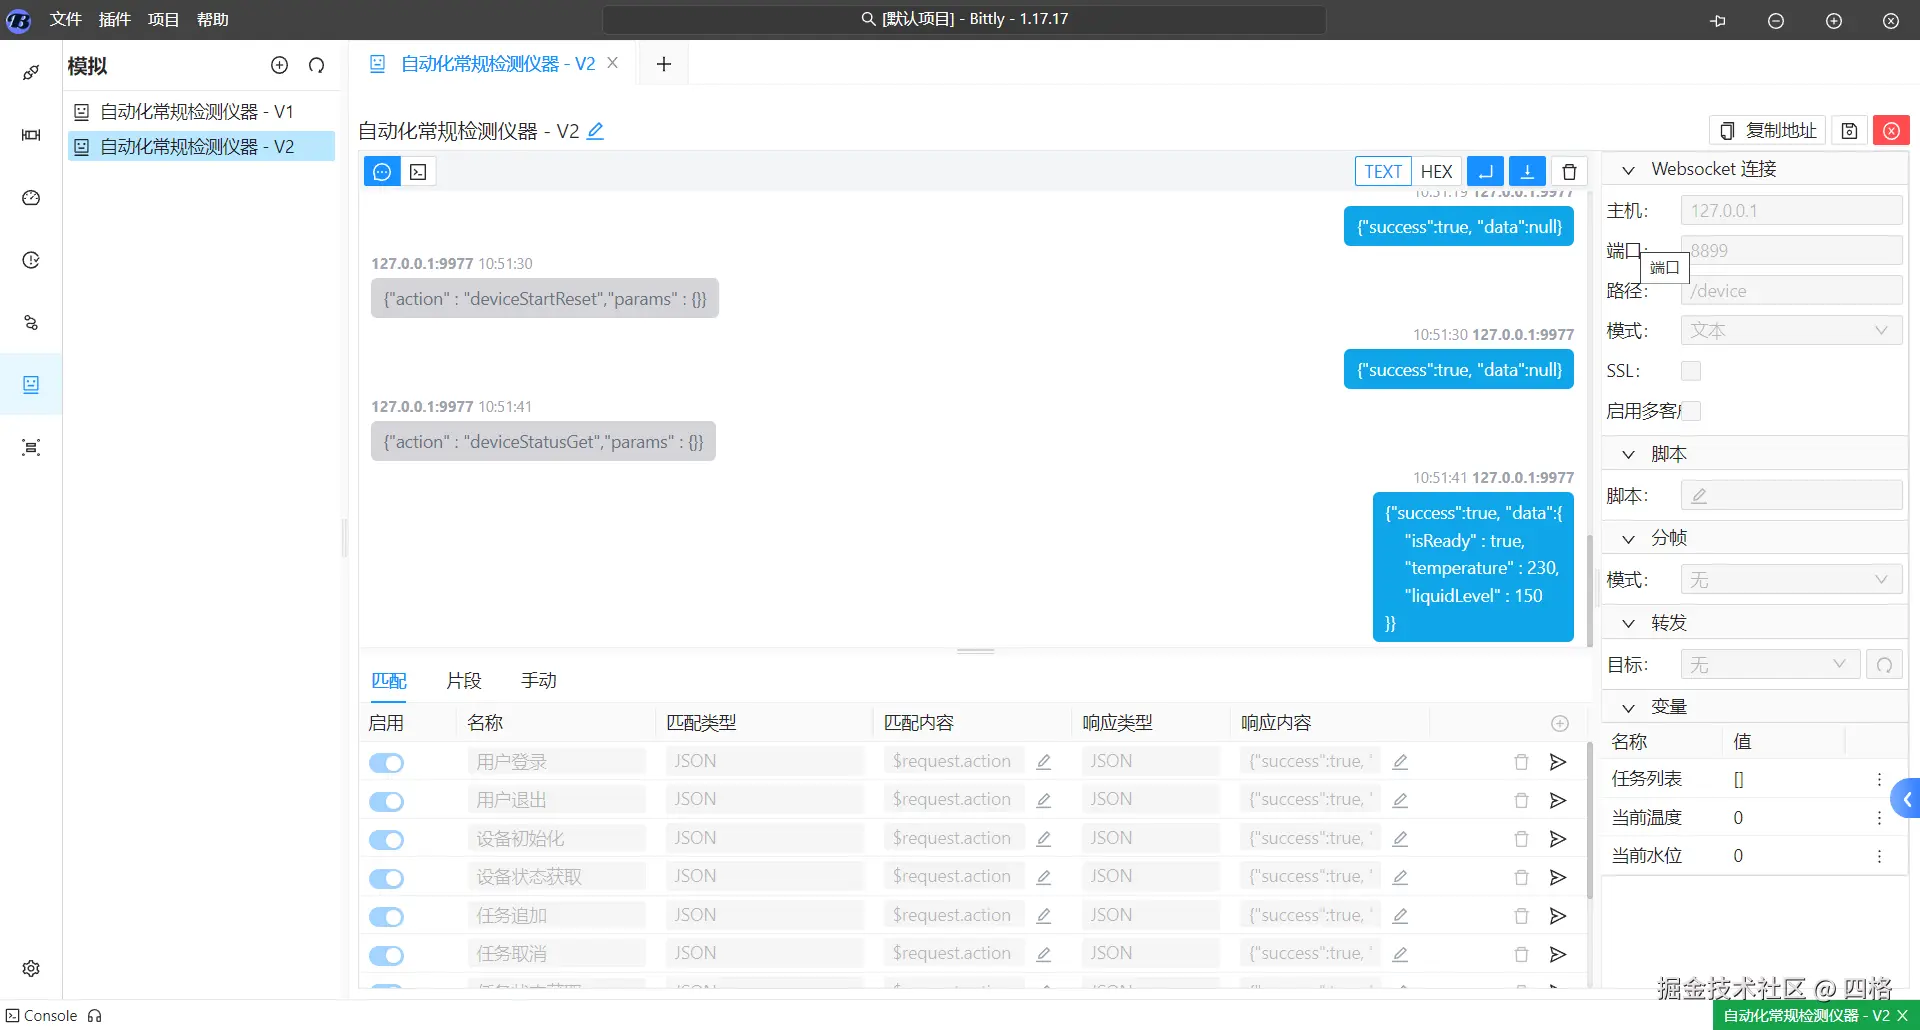Check the SSL checkbox
Screen dimensions: 1920x1030
[x=1691, y=371]
